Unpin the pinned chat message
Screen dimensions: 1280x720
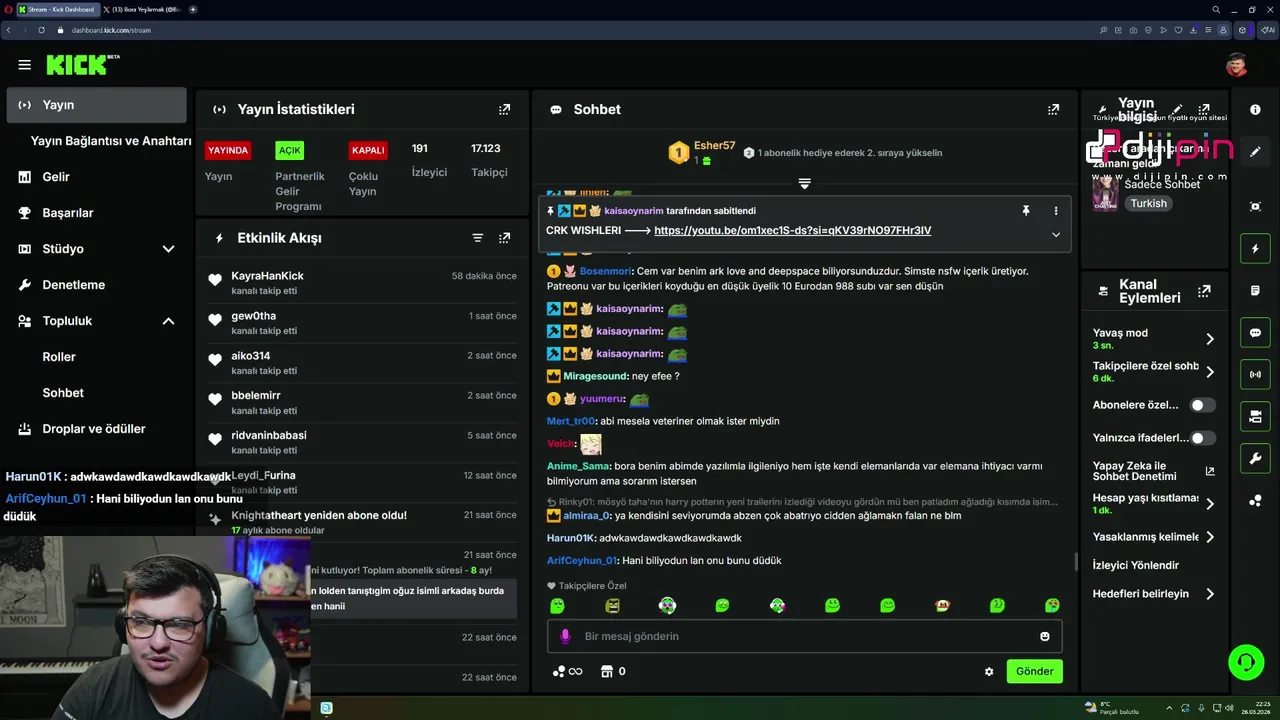coord(1025,211)
